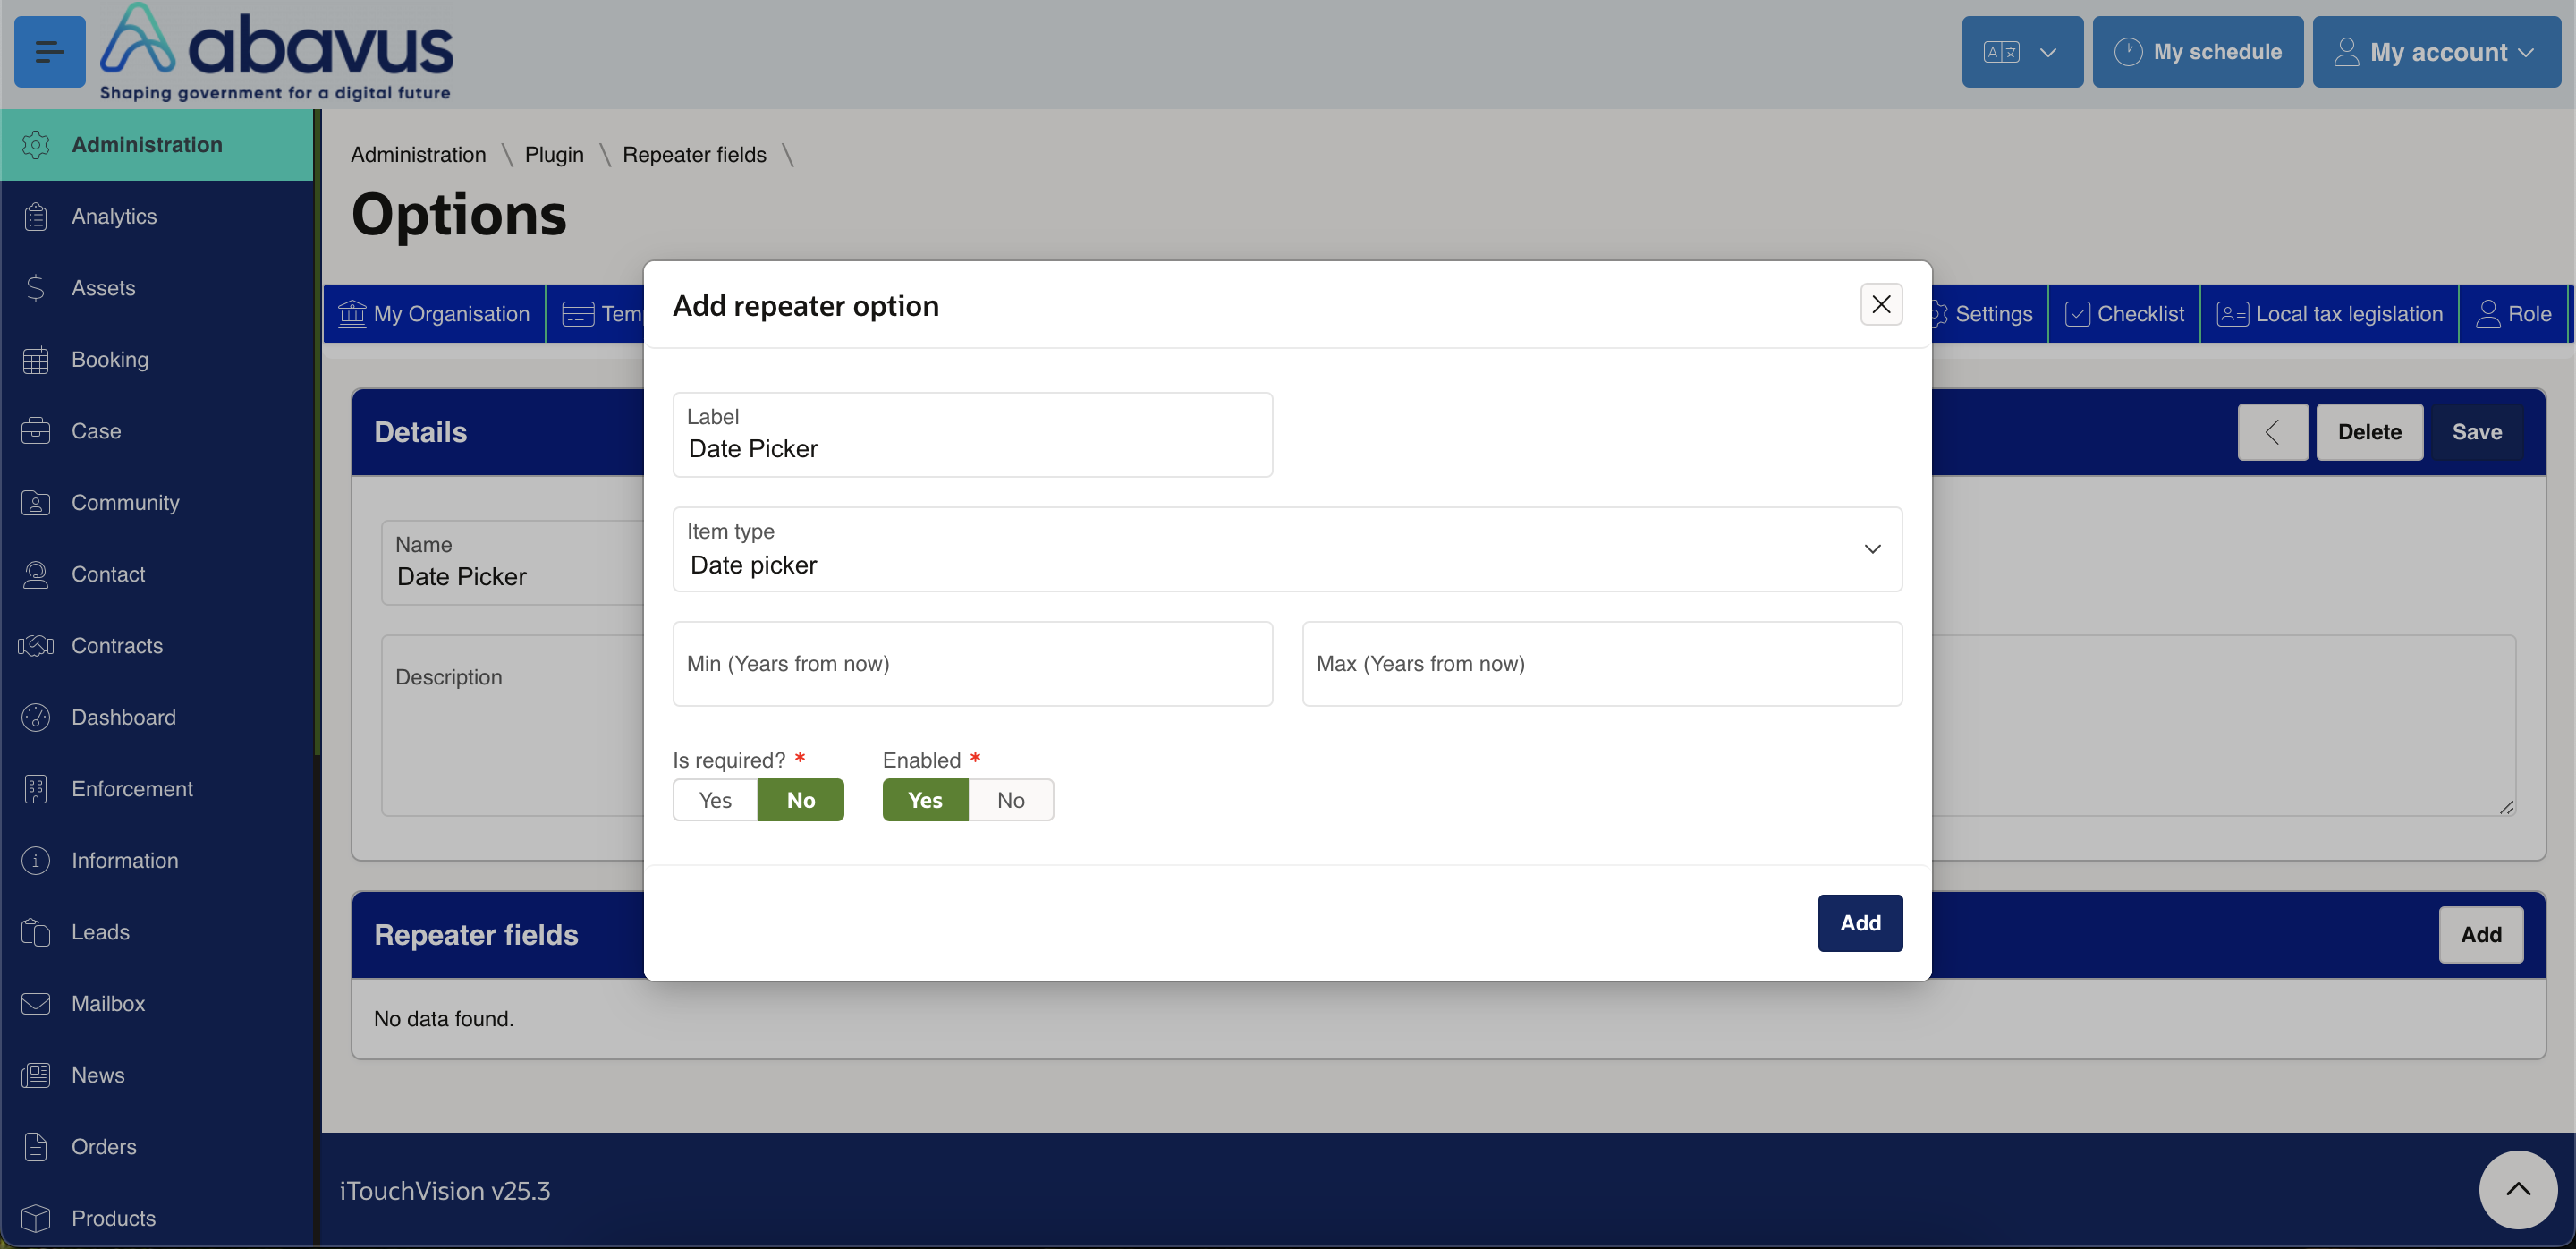Click the Administration gear icon in sidebar
The image size is (2576, 1249).
[x=36, y=145]
